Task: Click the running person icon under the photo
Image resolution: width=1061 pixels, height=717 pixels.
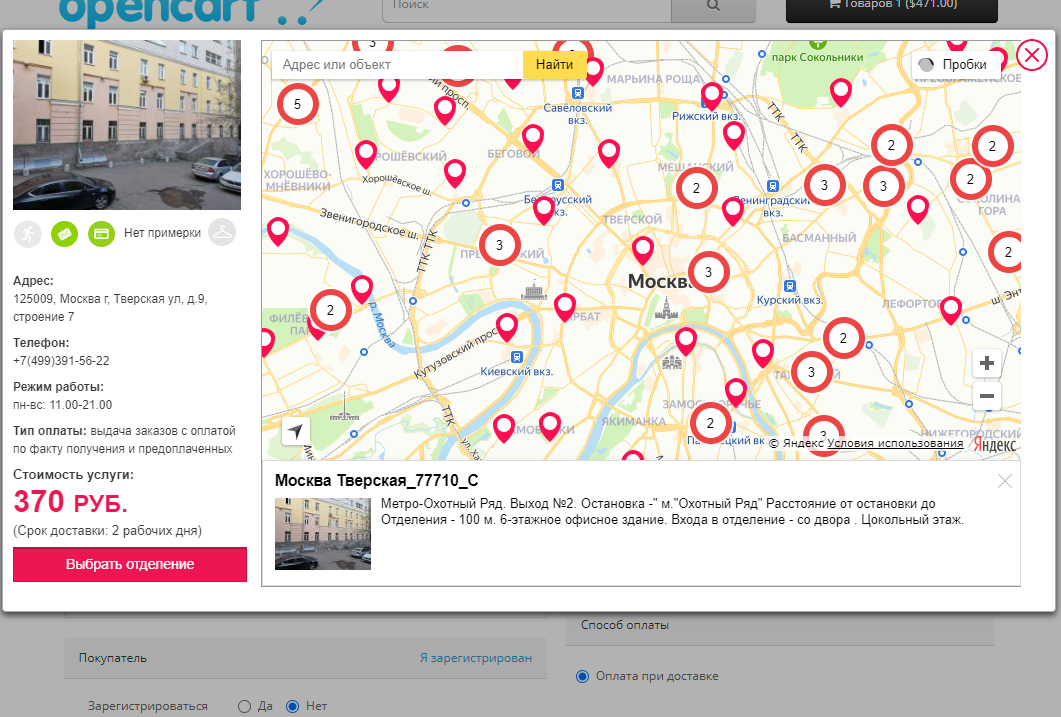Action: point(28,234)
